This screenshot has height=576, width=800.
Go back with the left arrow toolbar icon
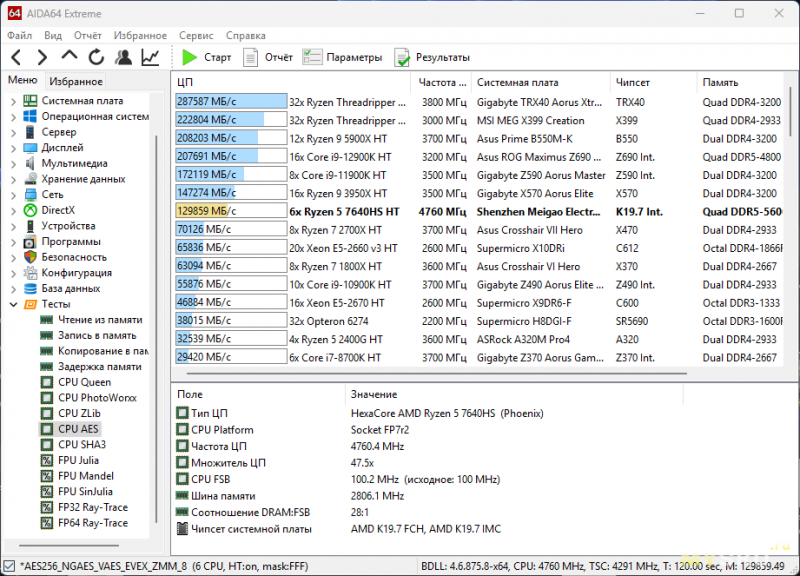16,57
